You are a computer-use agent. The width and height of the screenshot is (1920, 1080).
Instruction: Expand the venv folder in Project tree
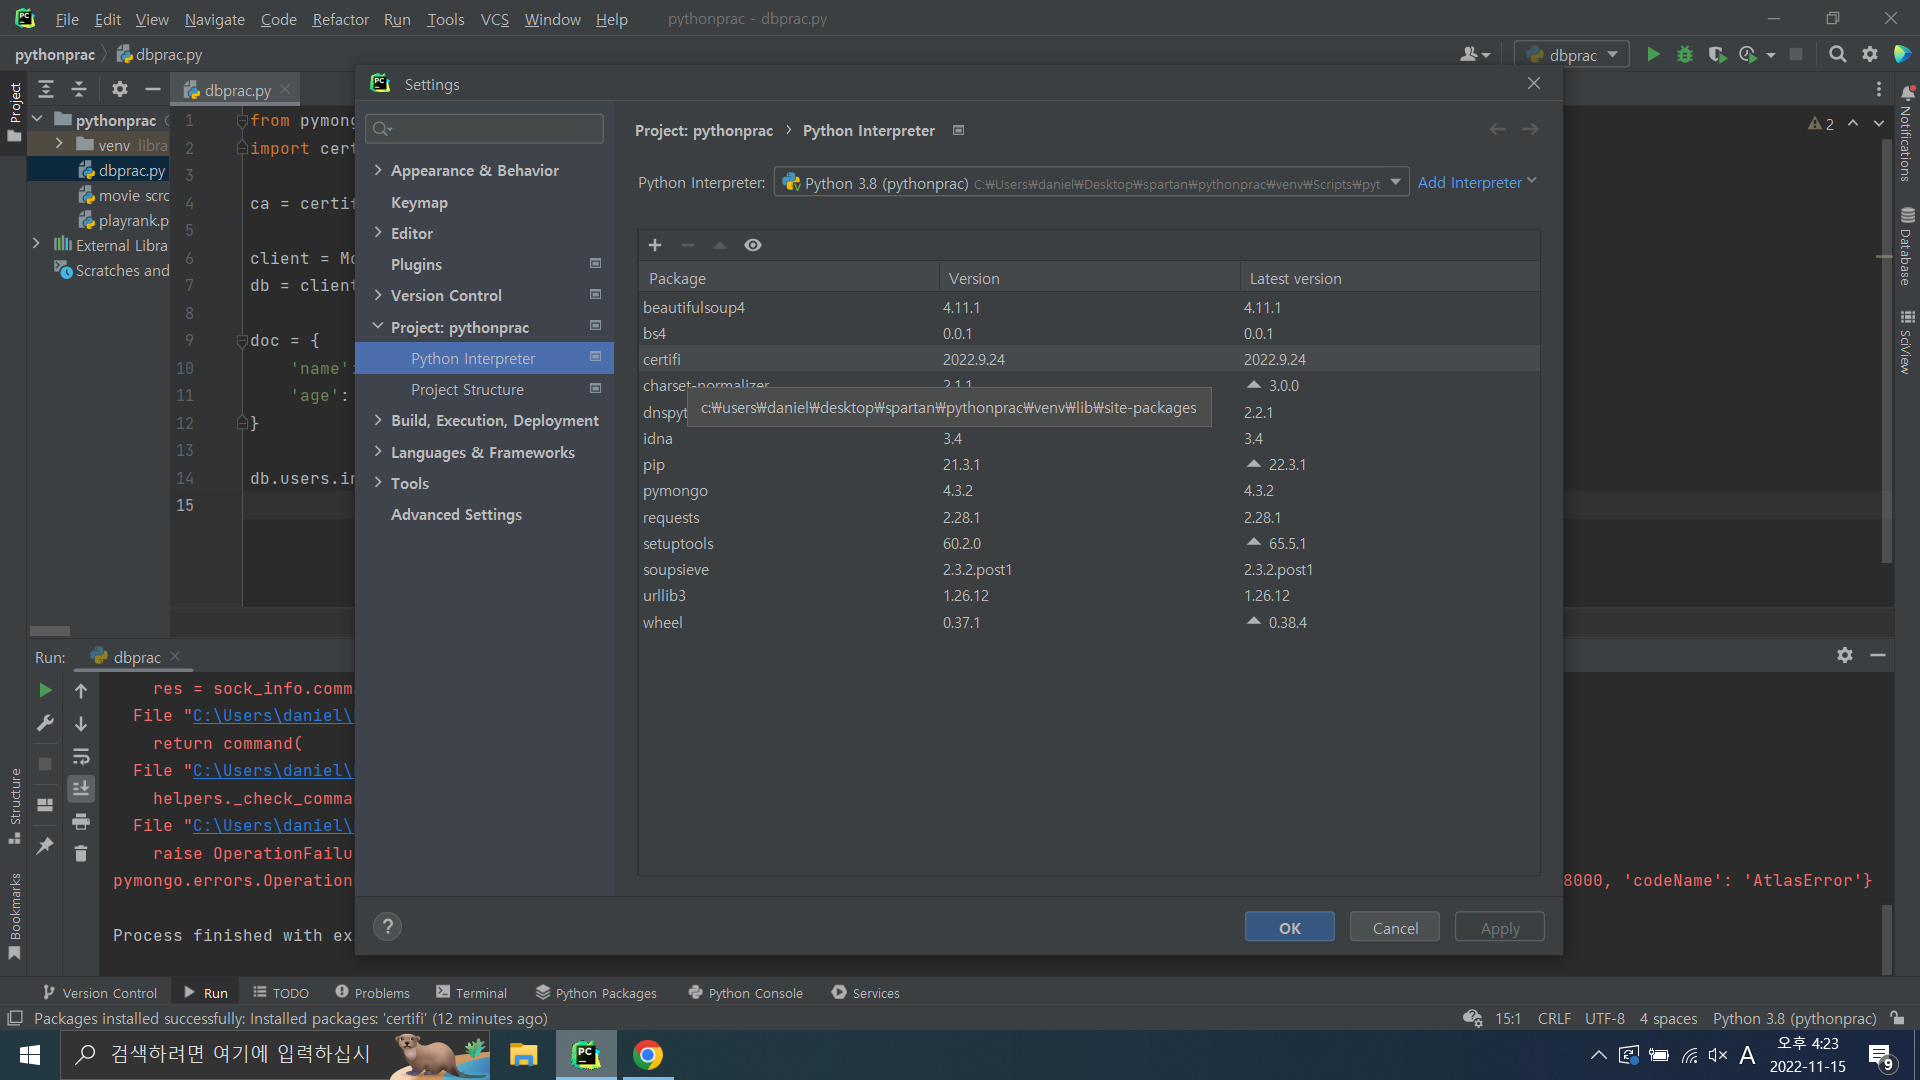59,144
